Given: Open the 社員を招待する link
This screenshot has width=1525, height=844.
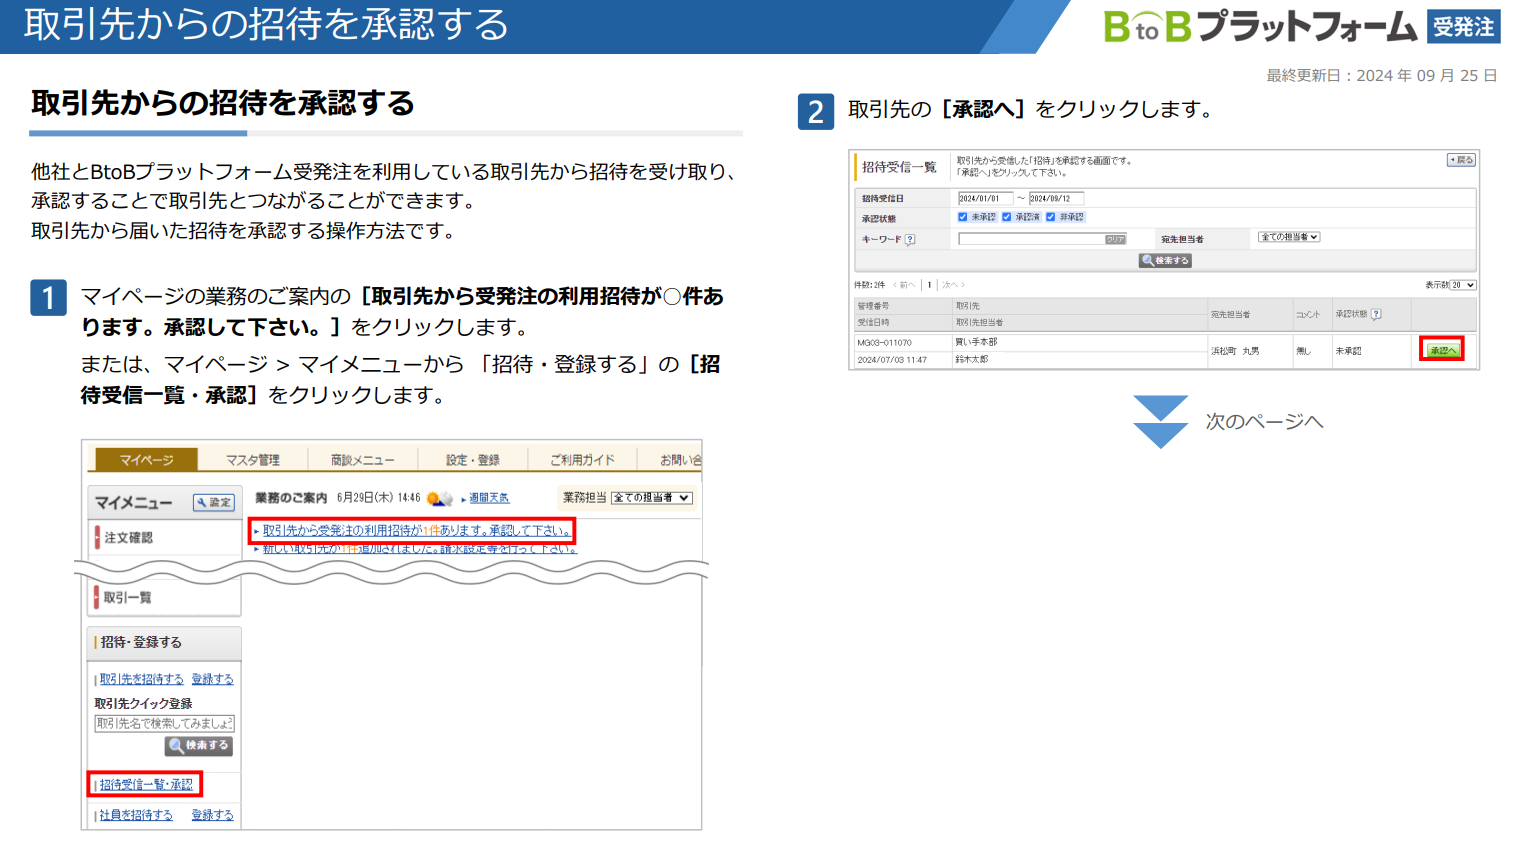Looking at the screenshot, I should point(136,815).
